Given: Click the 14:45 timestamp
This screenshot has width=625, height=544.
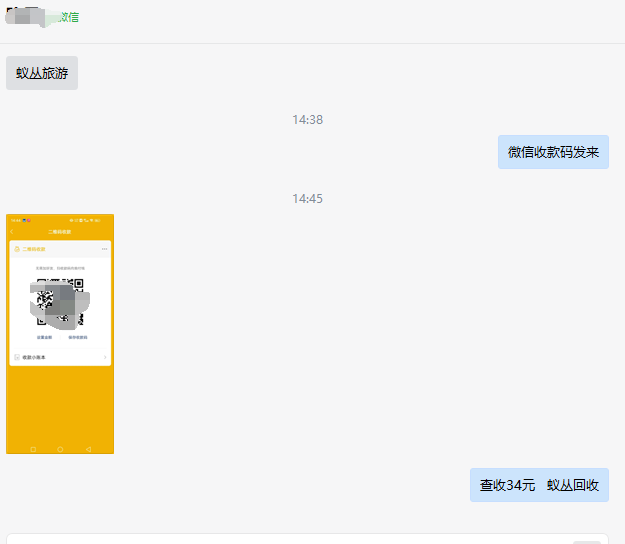Looking at the screenshot, I should pyautogui.click(x=307, y=198).
